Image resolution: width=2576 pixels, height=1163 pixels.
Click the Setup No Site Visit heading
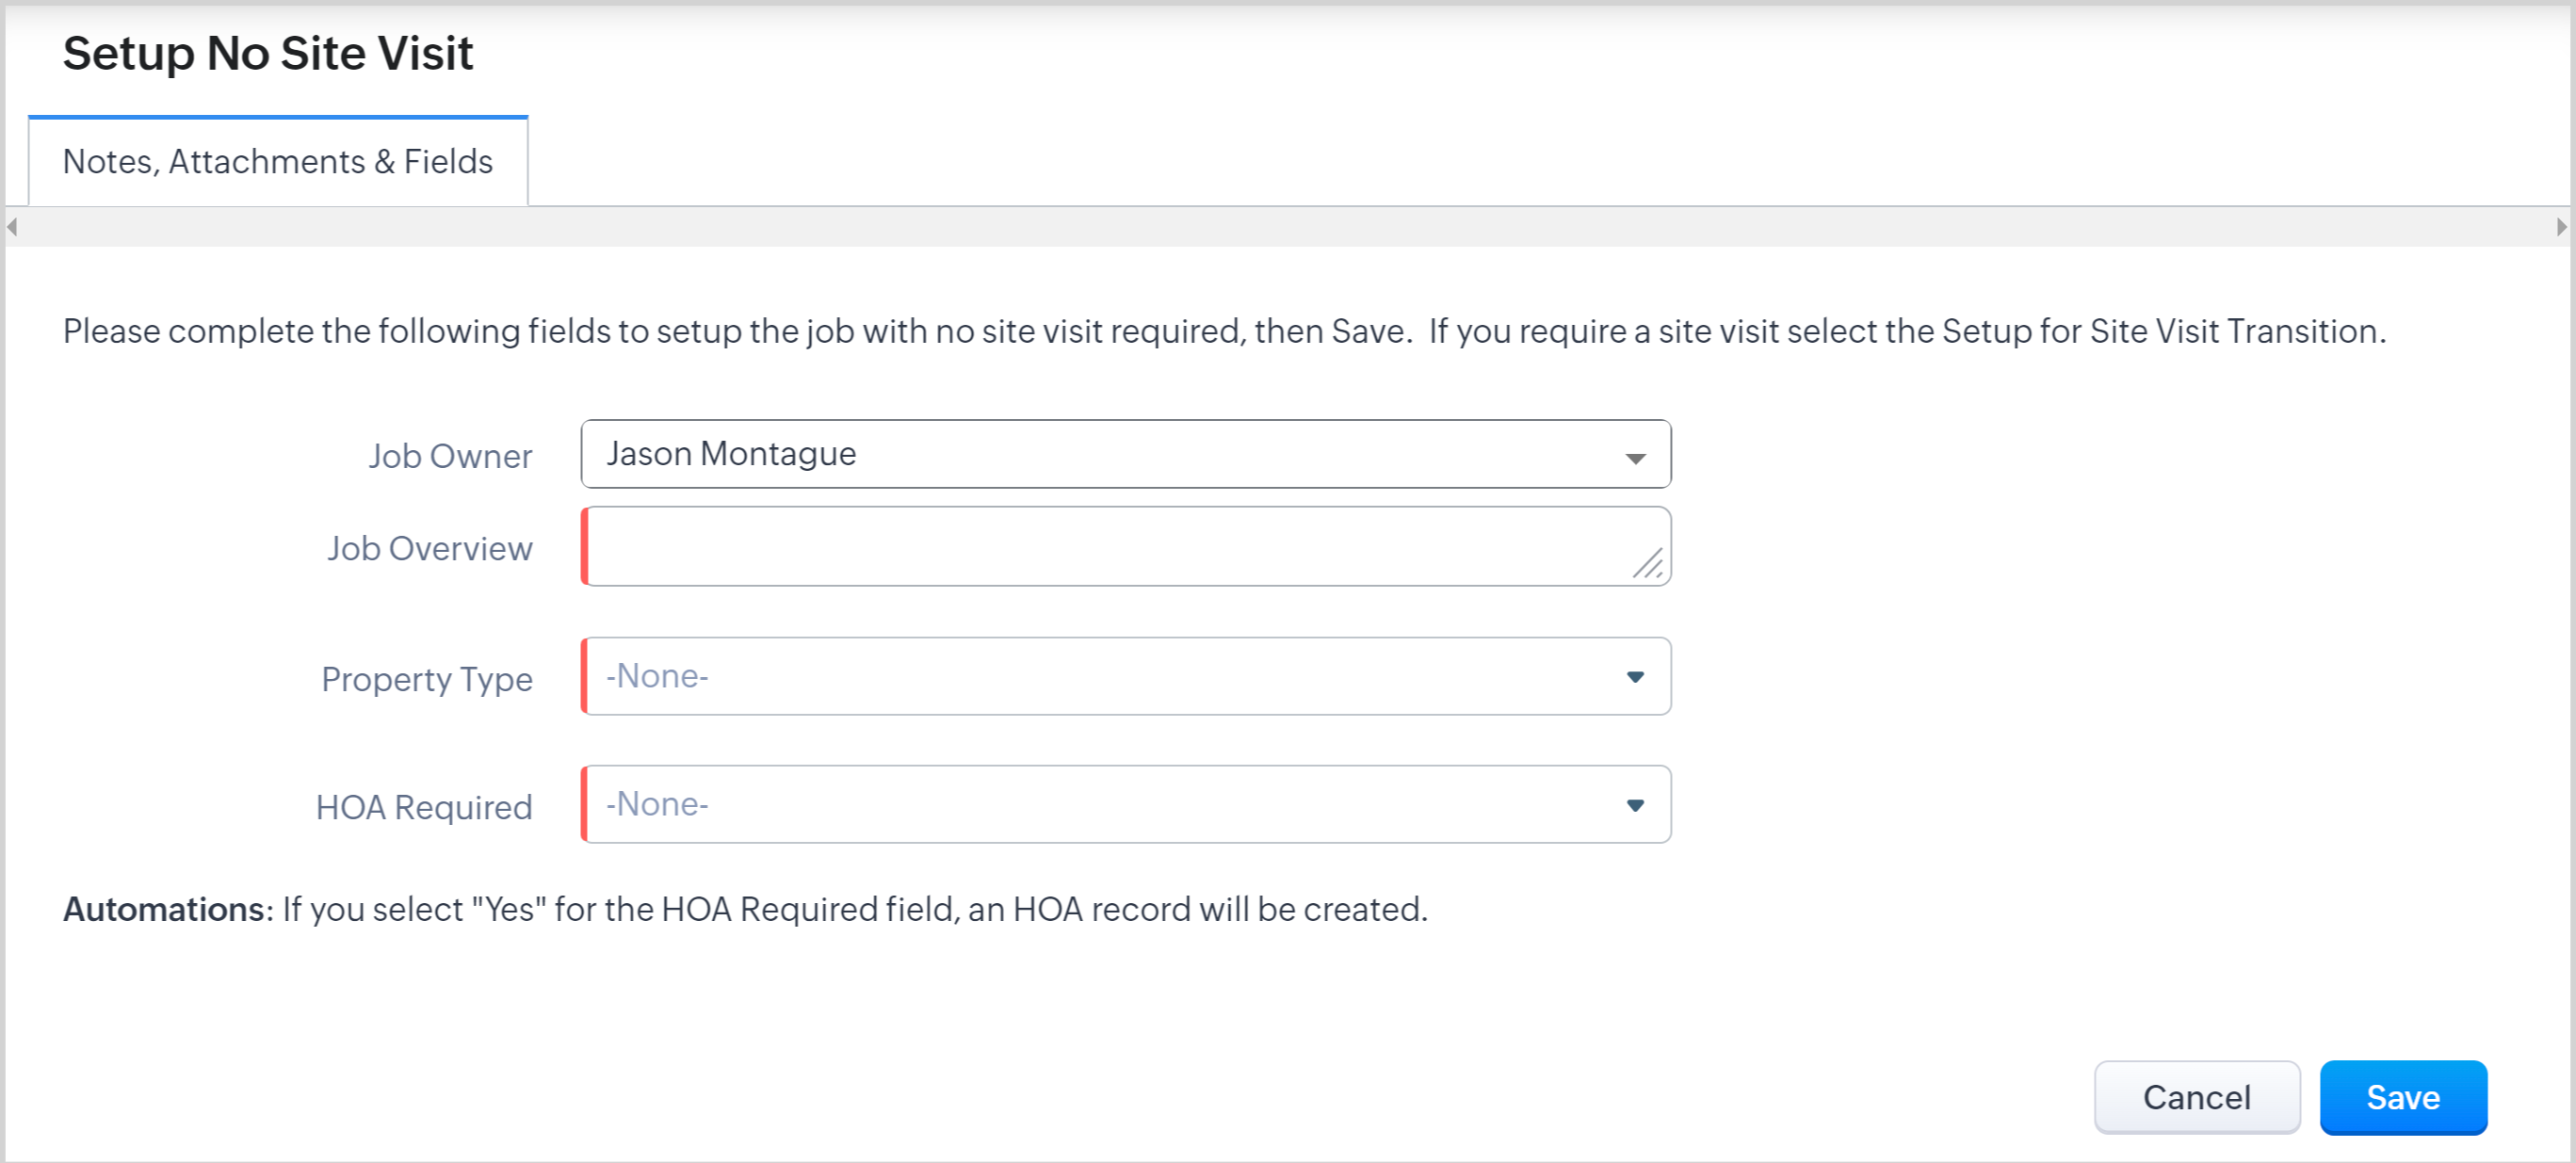[267, 53]
